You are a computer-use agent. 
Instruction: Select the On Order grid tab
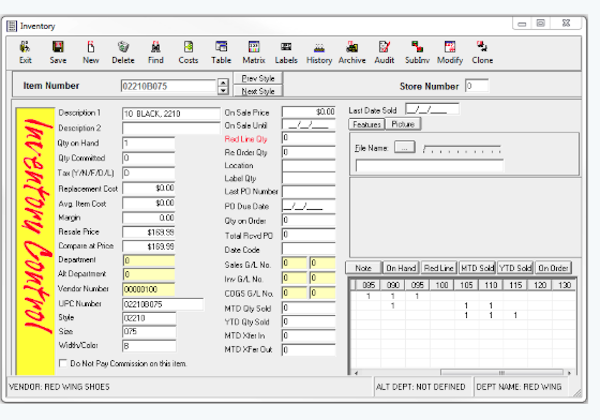pyautogui.click(x=553, y=268)
